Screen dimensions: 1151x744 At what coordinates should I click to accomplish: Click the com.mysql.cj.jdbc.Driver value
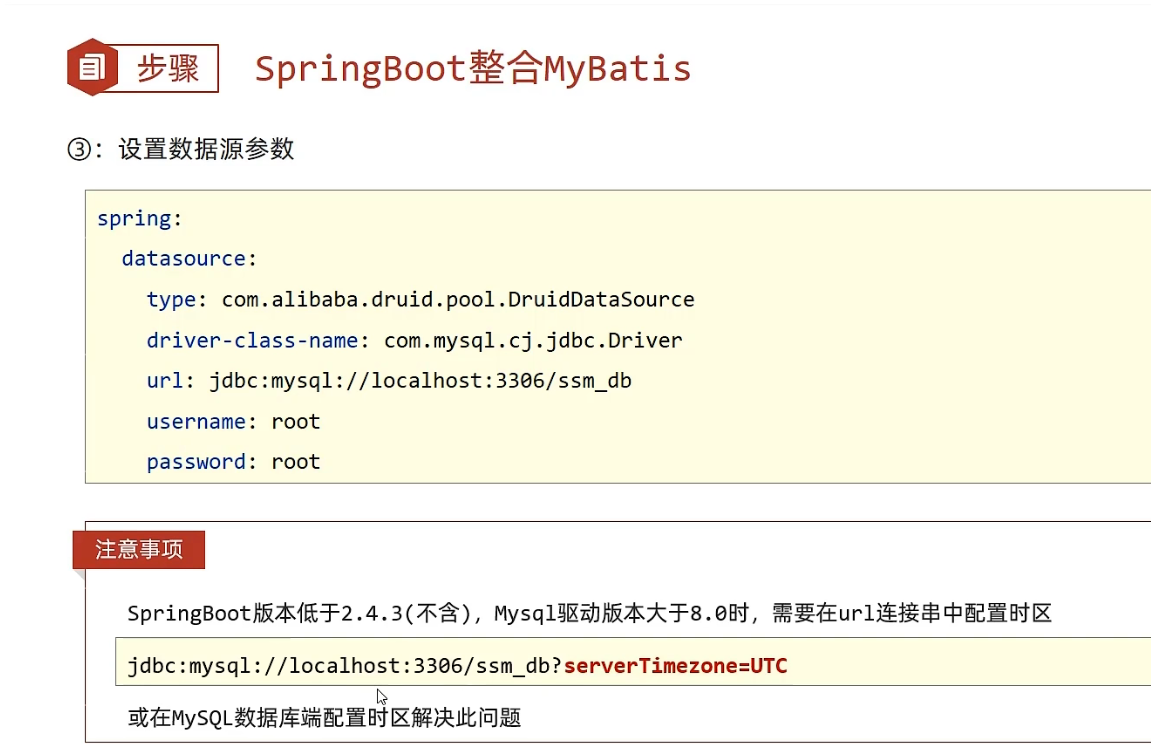(x=533, y=340)
